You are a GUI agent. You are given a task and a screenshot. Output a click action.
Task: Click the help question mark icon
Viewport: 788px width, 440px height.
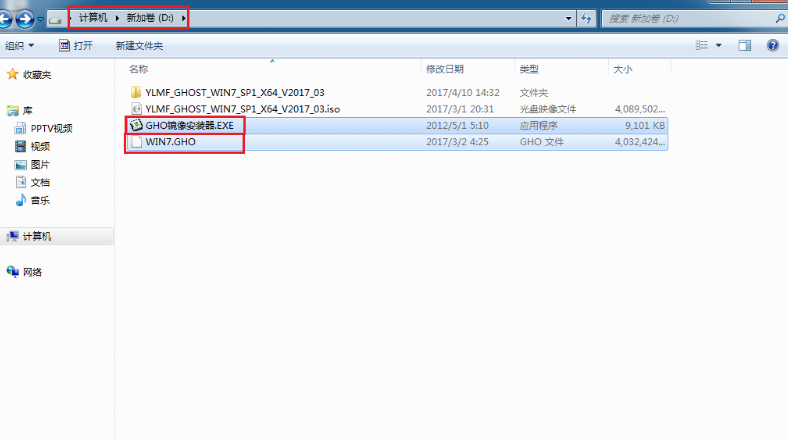[772, 46]
